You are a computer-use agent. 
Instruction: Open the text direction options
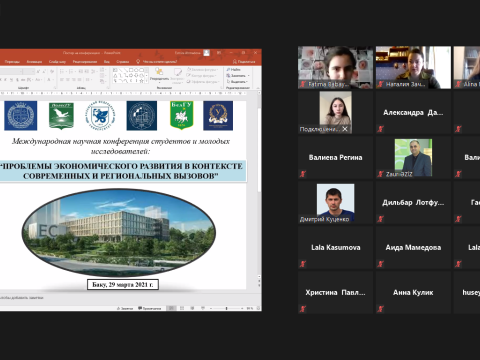103,69
